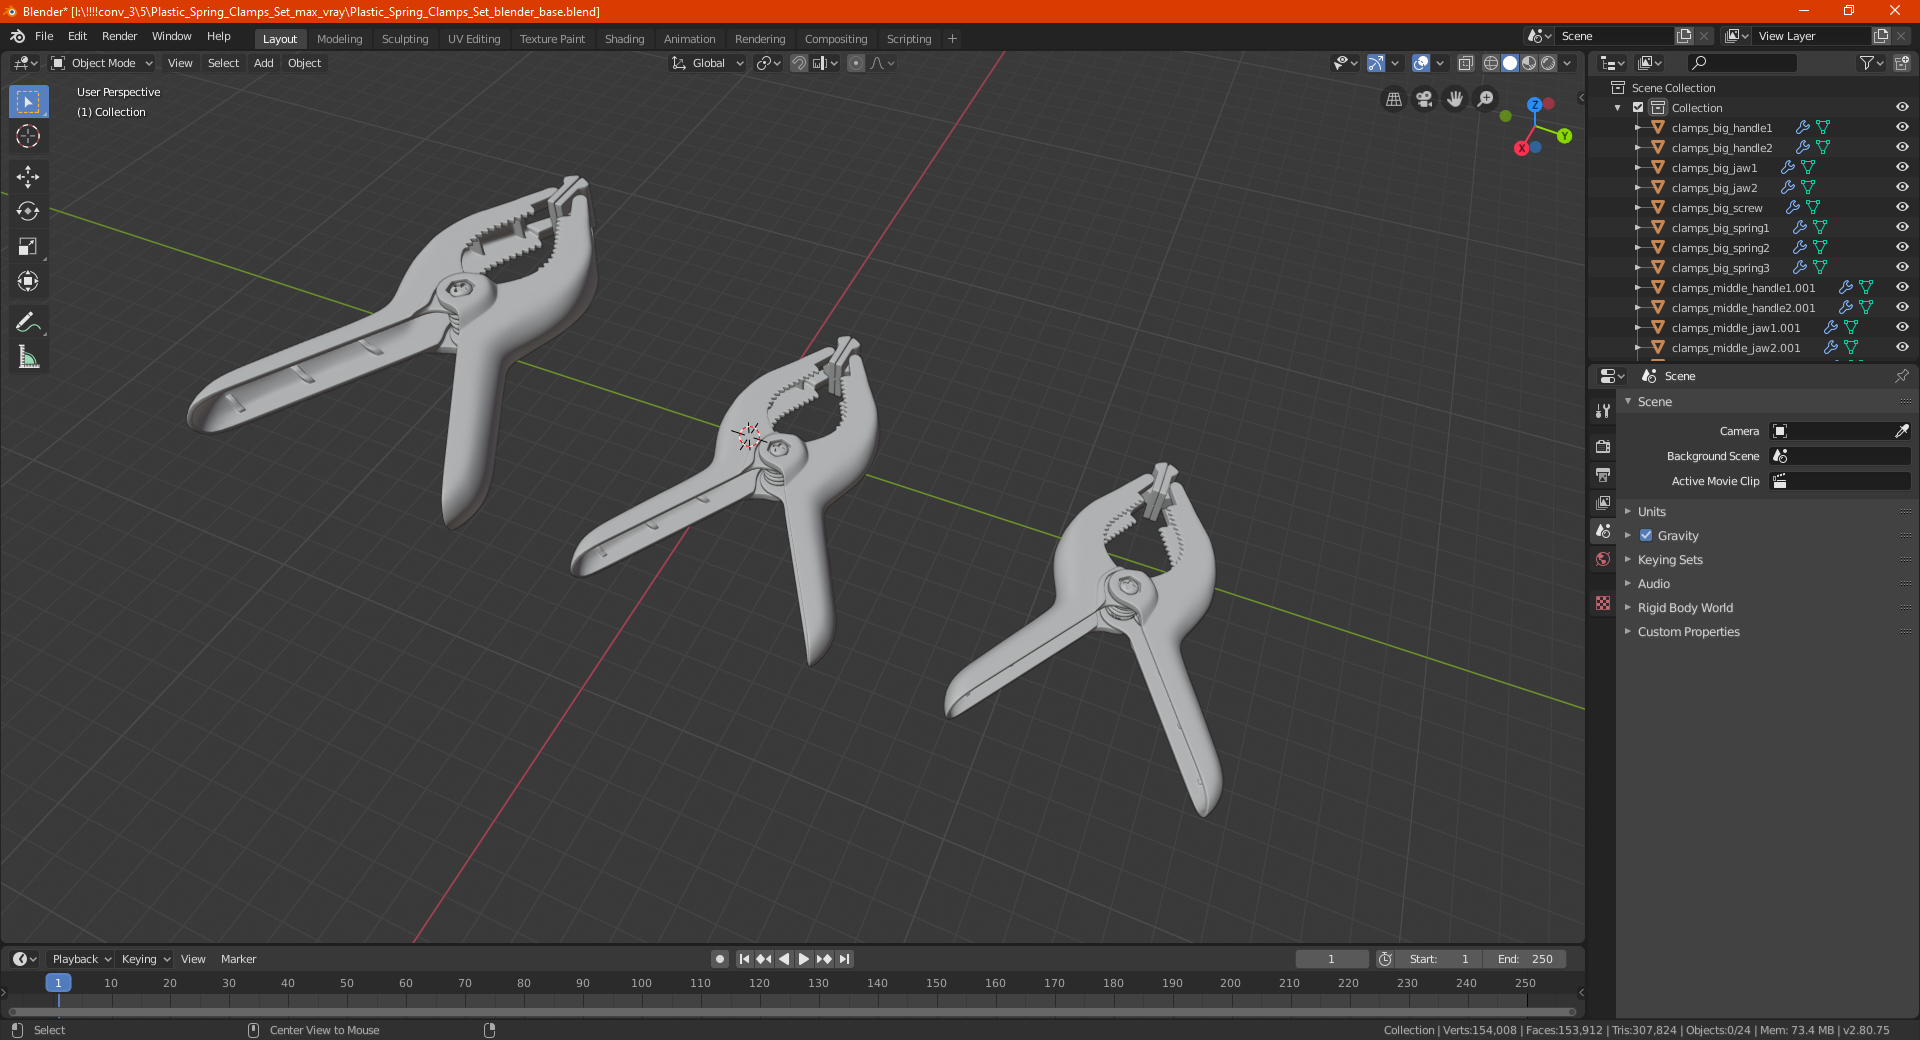
Task: Expand the Units panel
Action: pyautogui.click(x=1651, y=511)
